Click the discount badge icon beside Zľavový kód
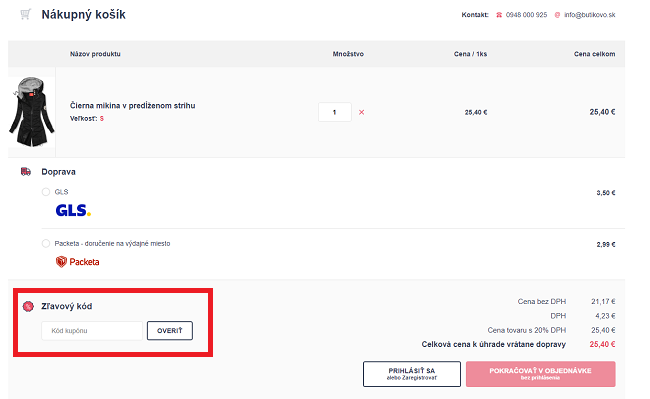Image resolution: width=650 pixels, height=399 pixels. [x=28, y=306]
